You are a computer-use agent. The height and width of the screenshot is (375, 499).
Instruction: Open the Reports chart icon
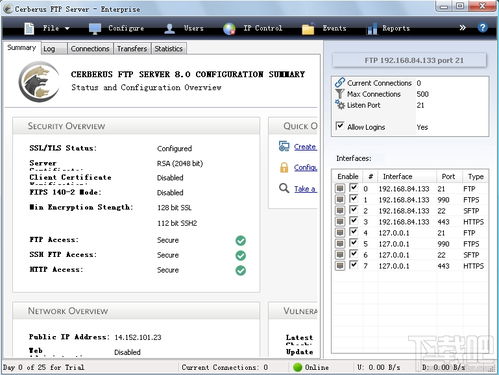click(372, 29)
